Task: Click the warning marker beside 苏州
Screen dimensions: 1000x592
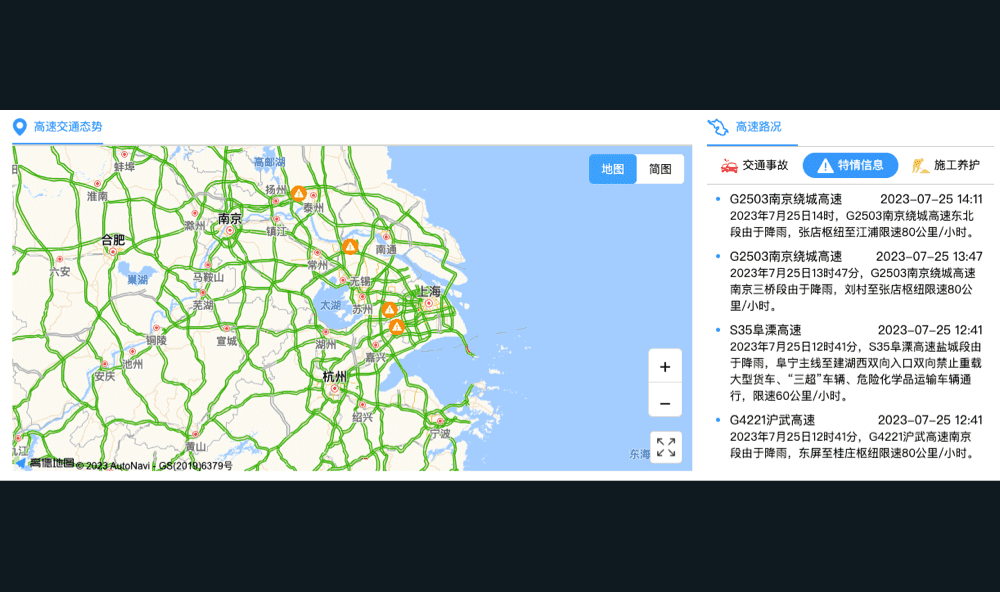Action: click(389, 310)
